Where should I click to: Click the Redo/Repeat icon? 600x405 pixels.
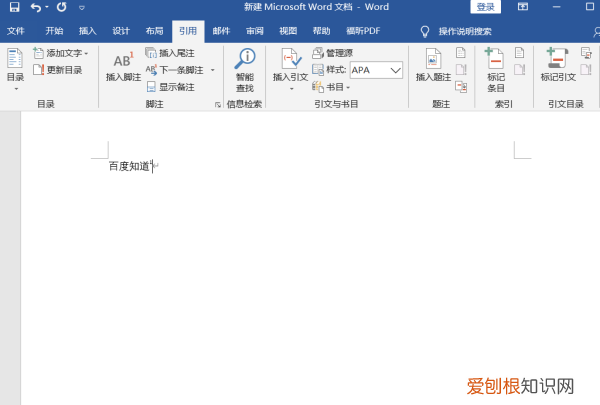click(x=62, y=7)
